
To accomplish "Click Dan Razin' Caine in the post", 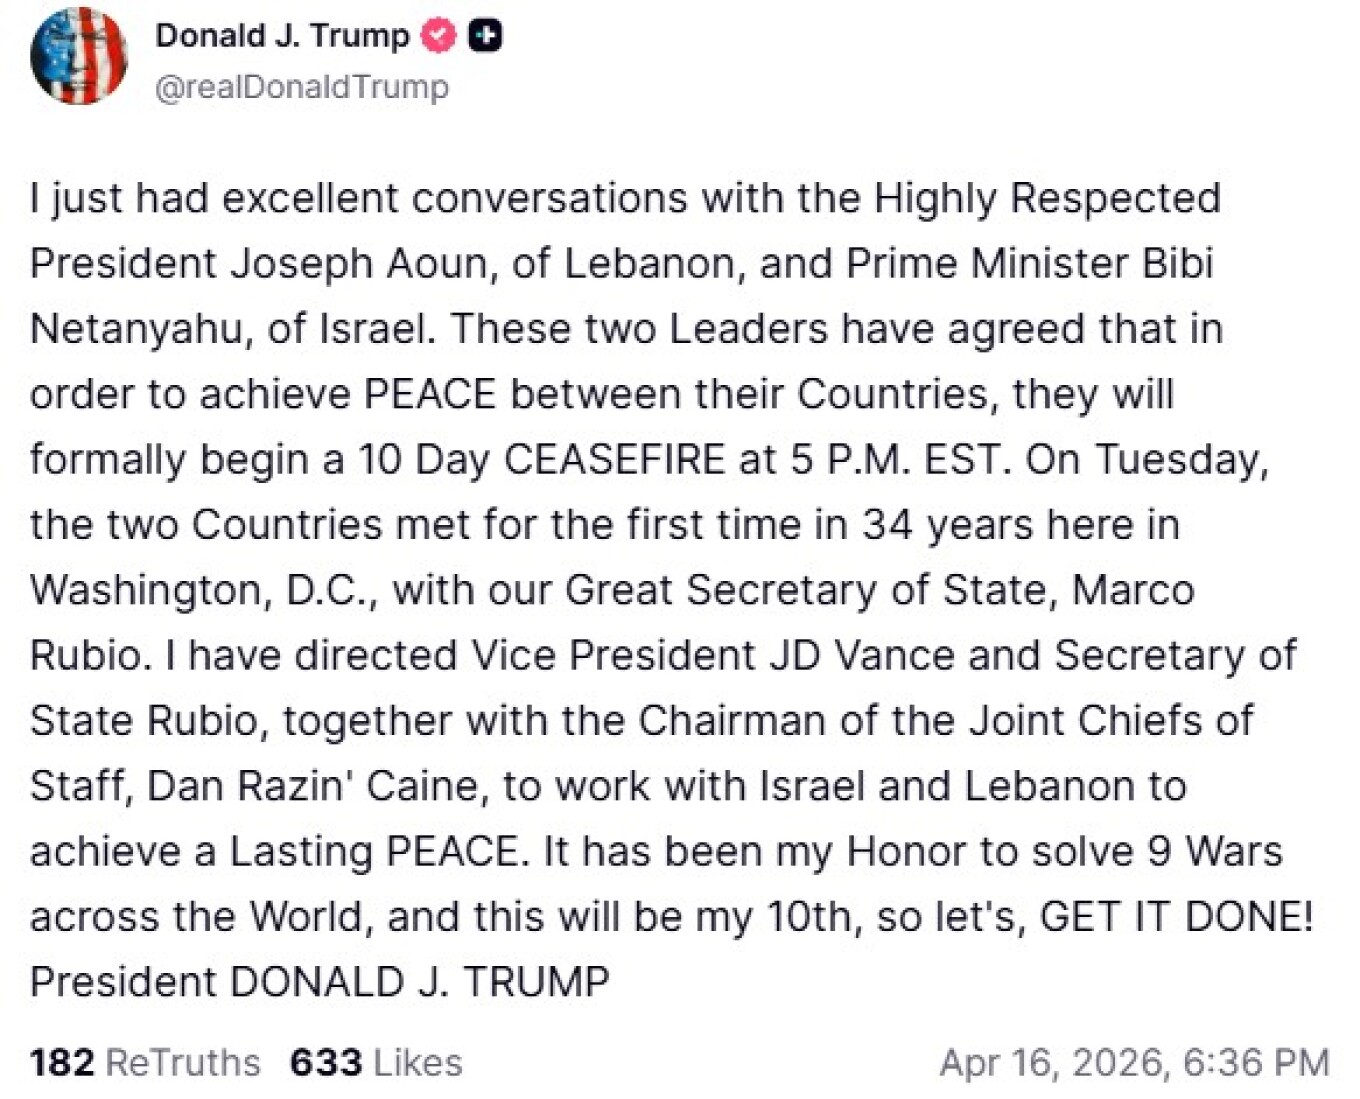I will (x=317, y=786).
